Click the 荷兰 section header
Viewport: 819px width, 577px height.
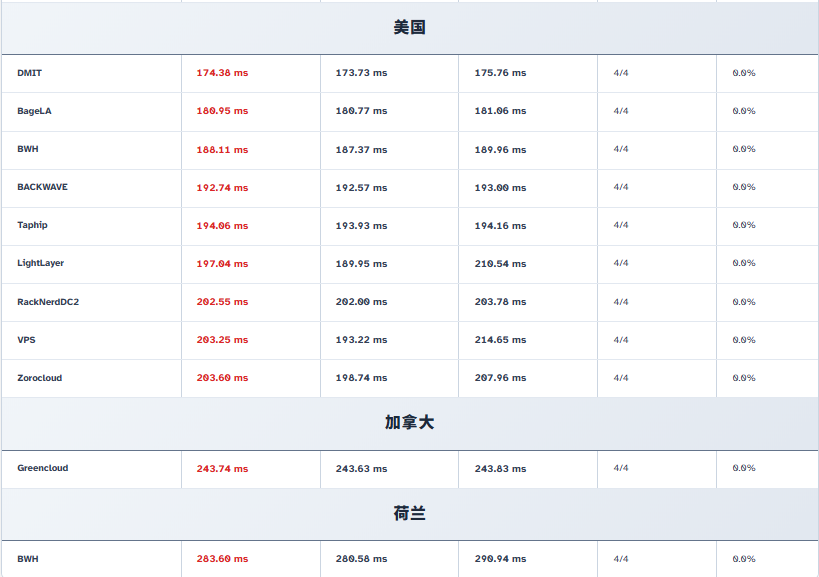(x=409, y=514)
